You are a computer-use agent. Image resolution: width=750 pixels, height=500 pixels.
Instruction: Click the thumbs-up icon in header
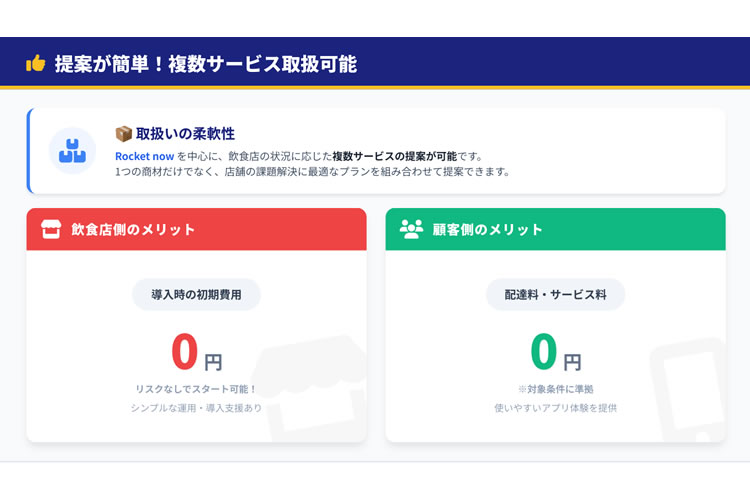tap(36, 64)
